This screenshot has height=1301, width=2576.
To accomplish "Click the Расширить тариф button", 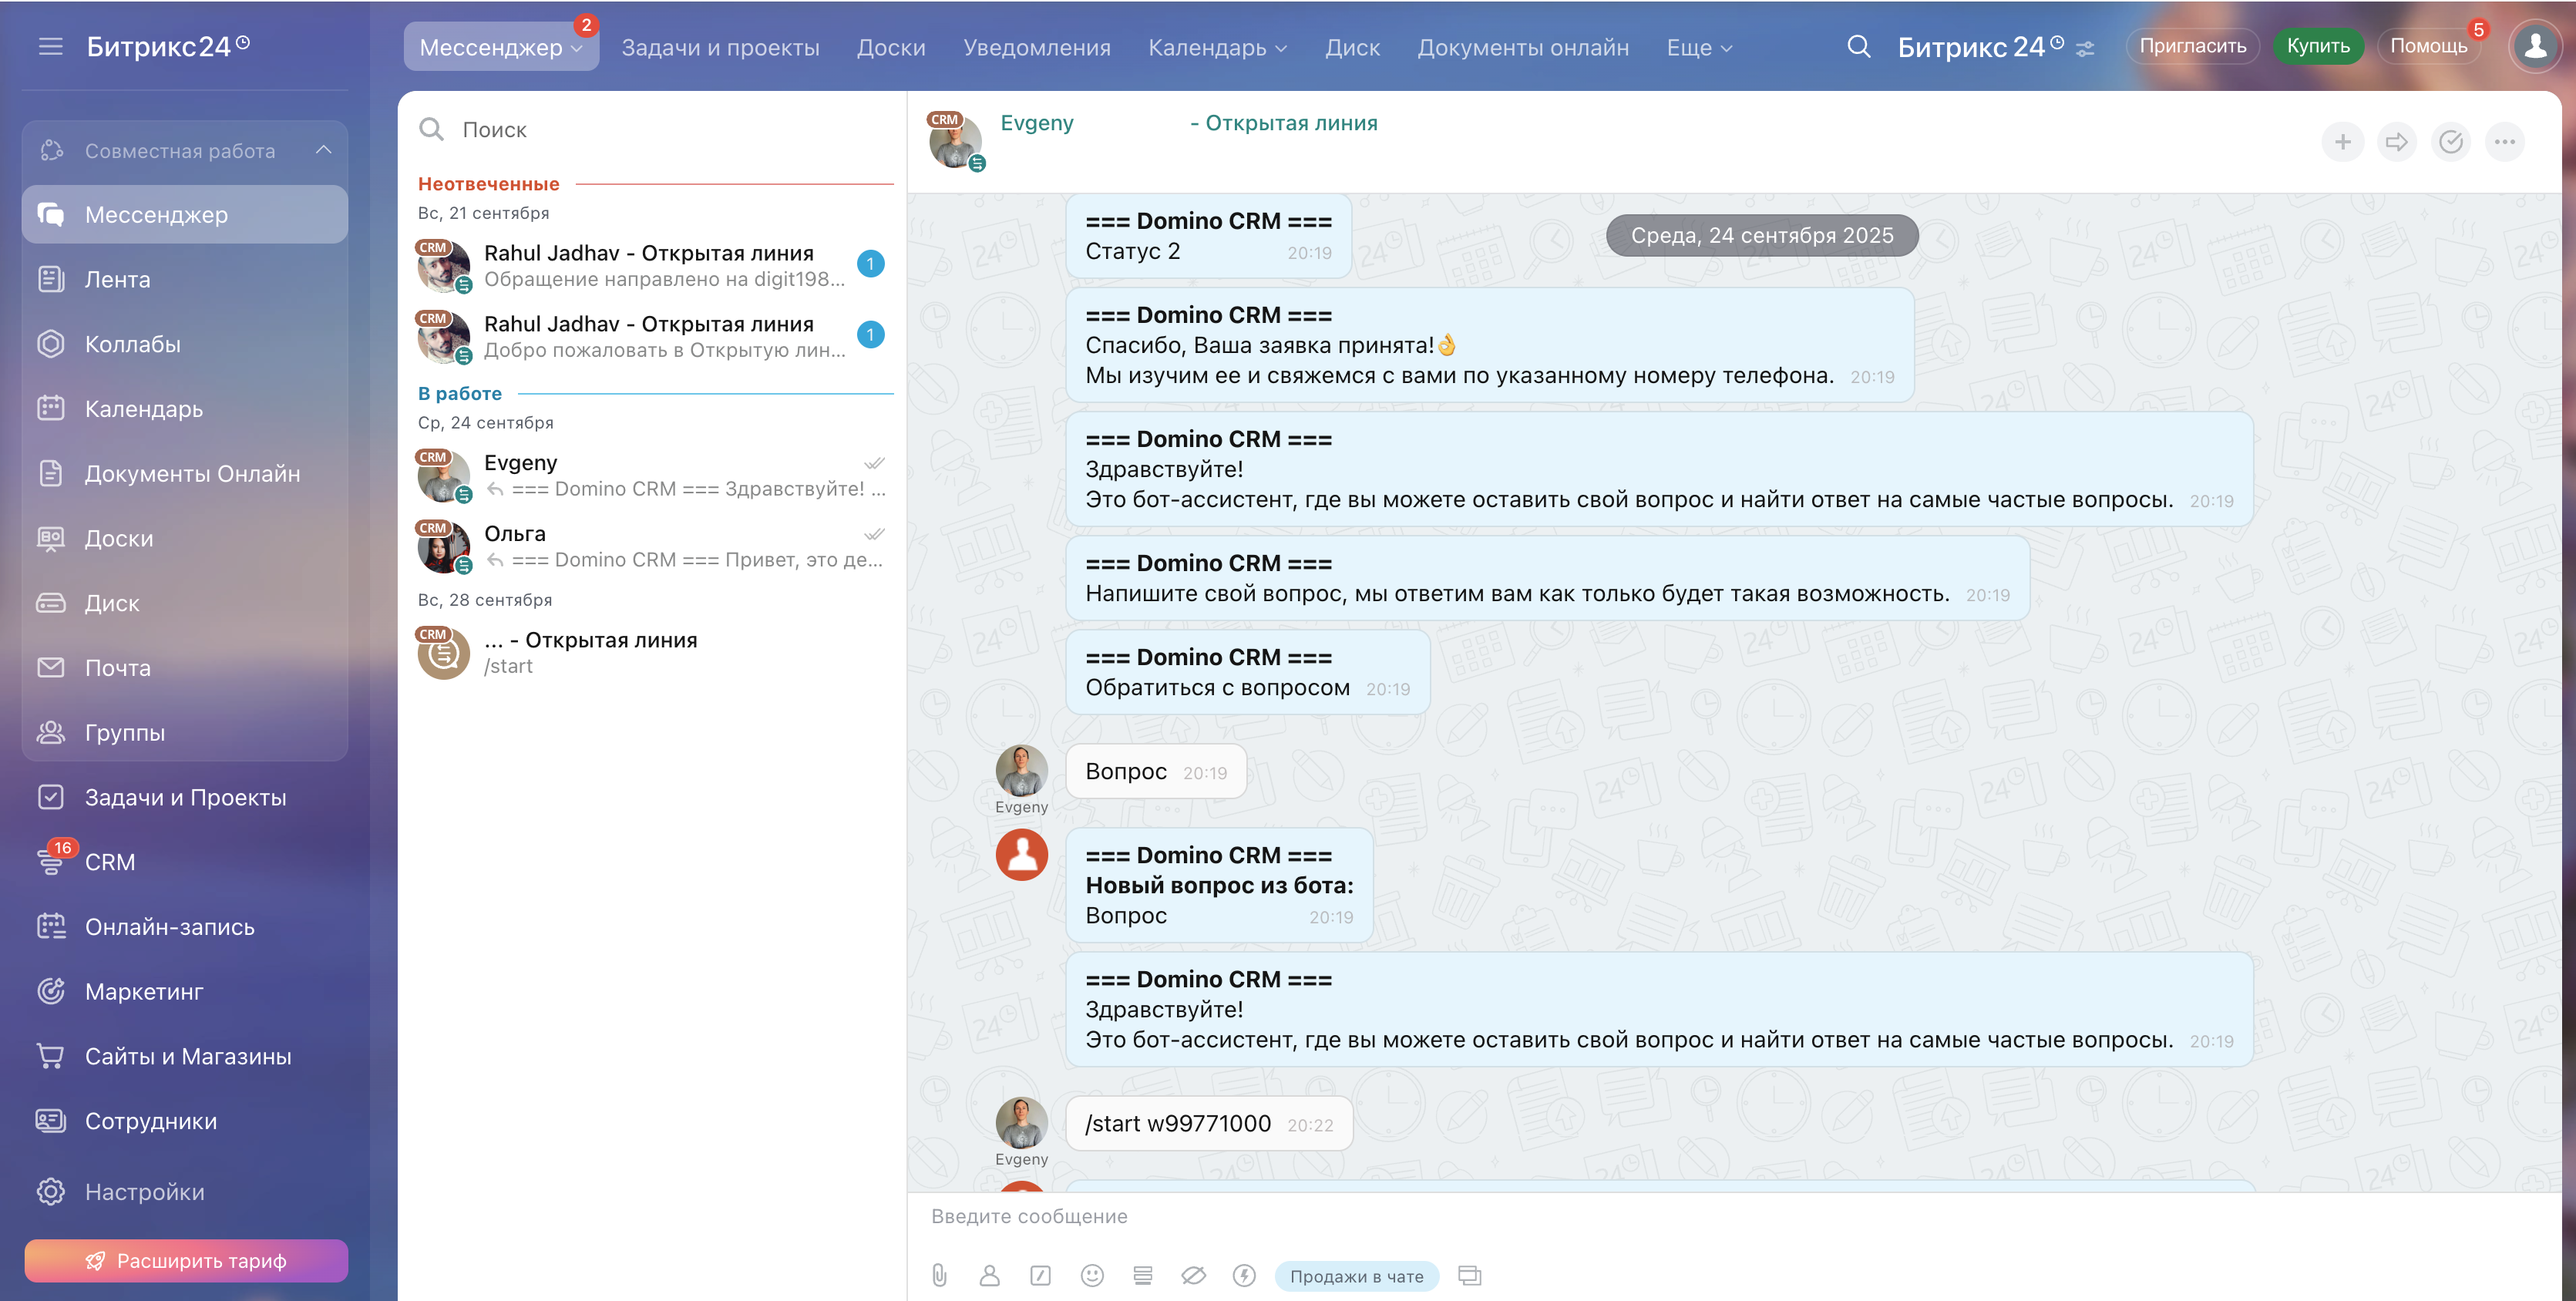I will [186, 1260].
